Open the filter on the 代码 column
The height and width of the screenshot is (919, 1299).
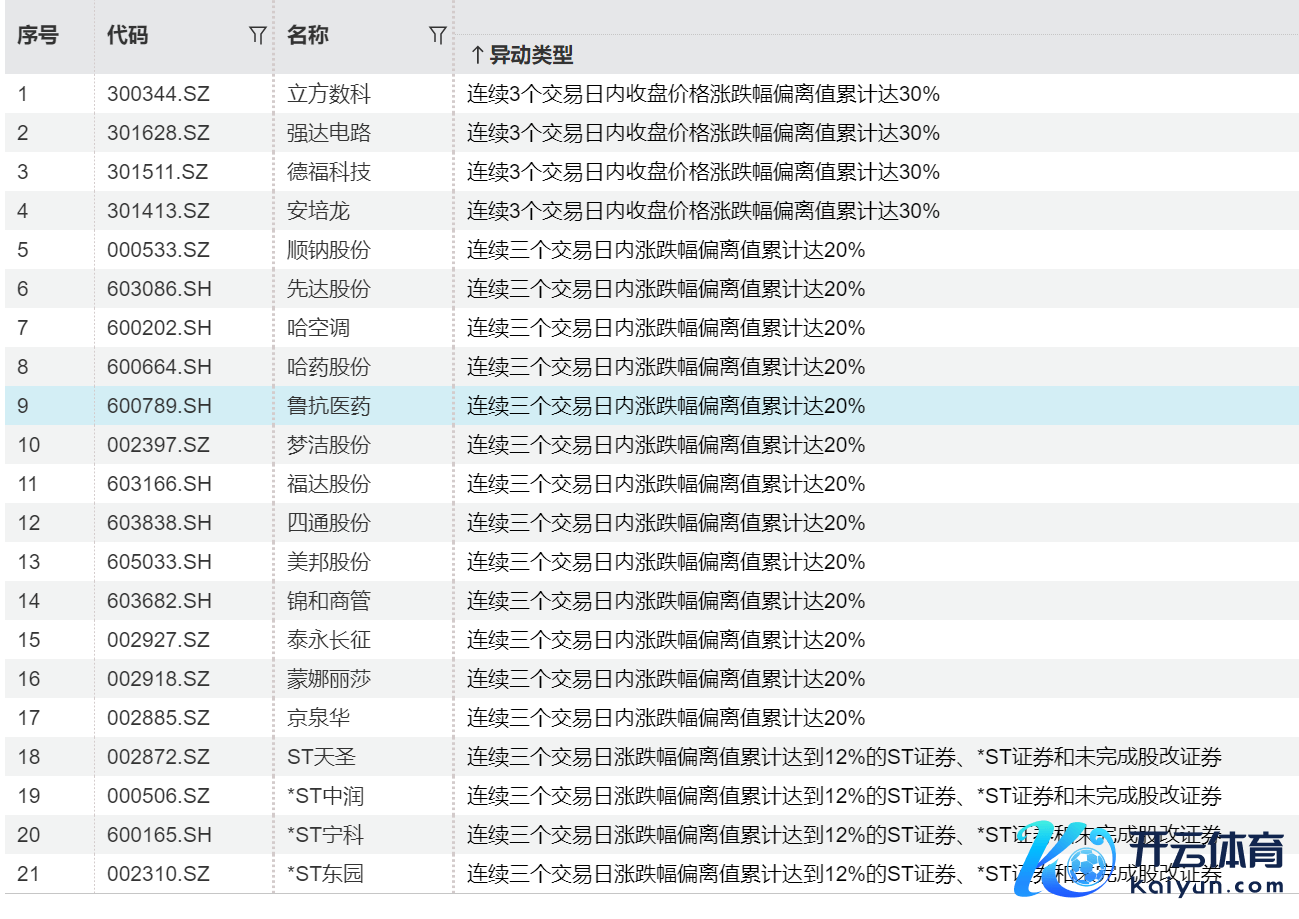[x=257, y=36]
